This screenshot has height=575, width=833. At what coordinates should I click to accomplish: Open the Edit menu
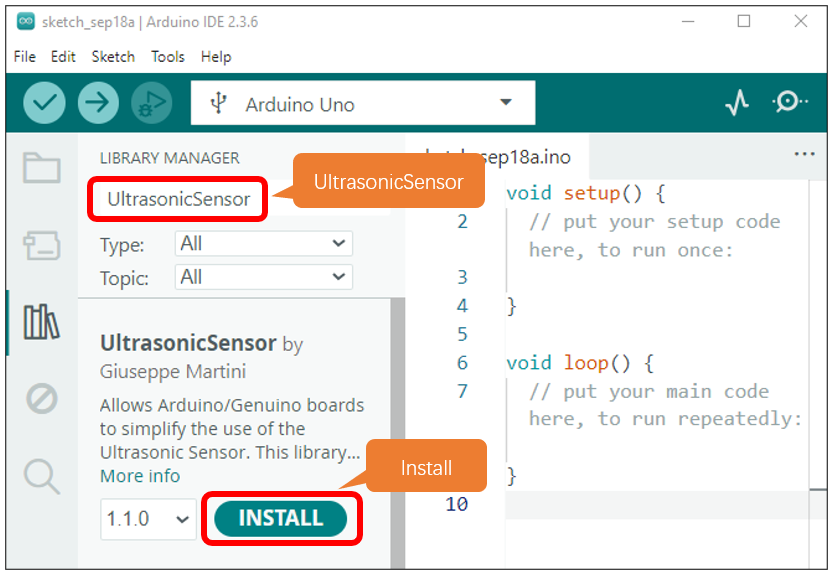[x=63, y=56]
